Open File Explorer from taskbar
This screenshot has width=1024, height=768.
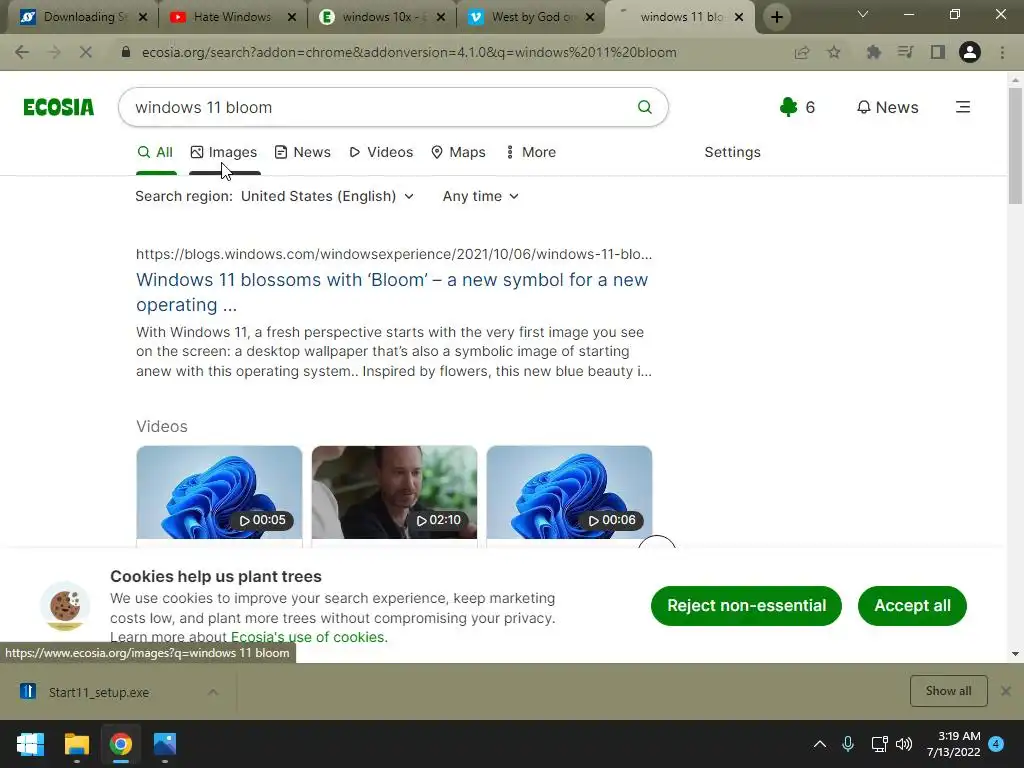pyautogui.click(x=76, y=744)
